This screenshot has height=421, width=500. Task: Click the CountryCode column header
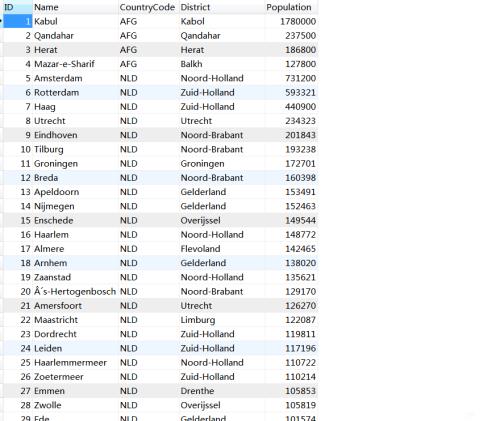(x=148, y=7)
